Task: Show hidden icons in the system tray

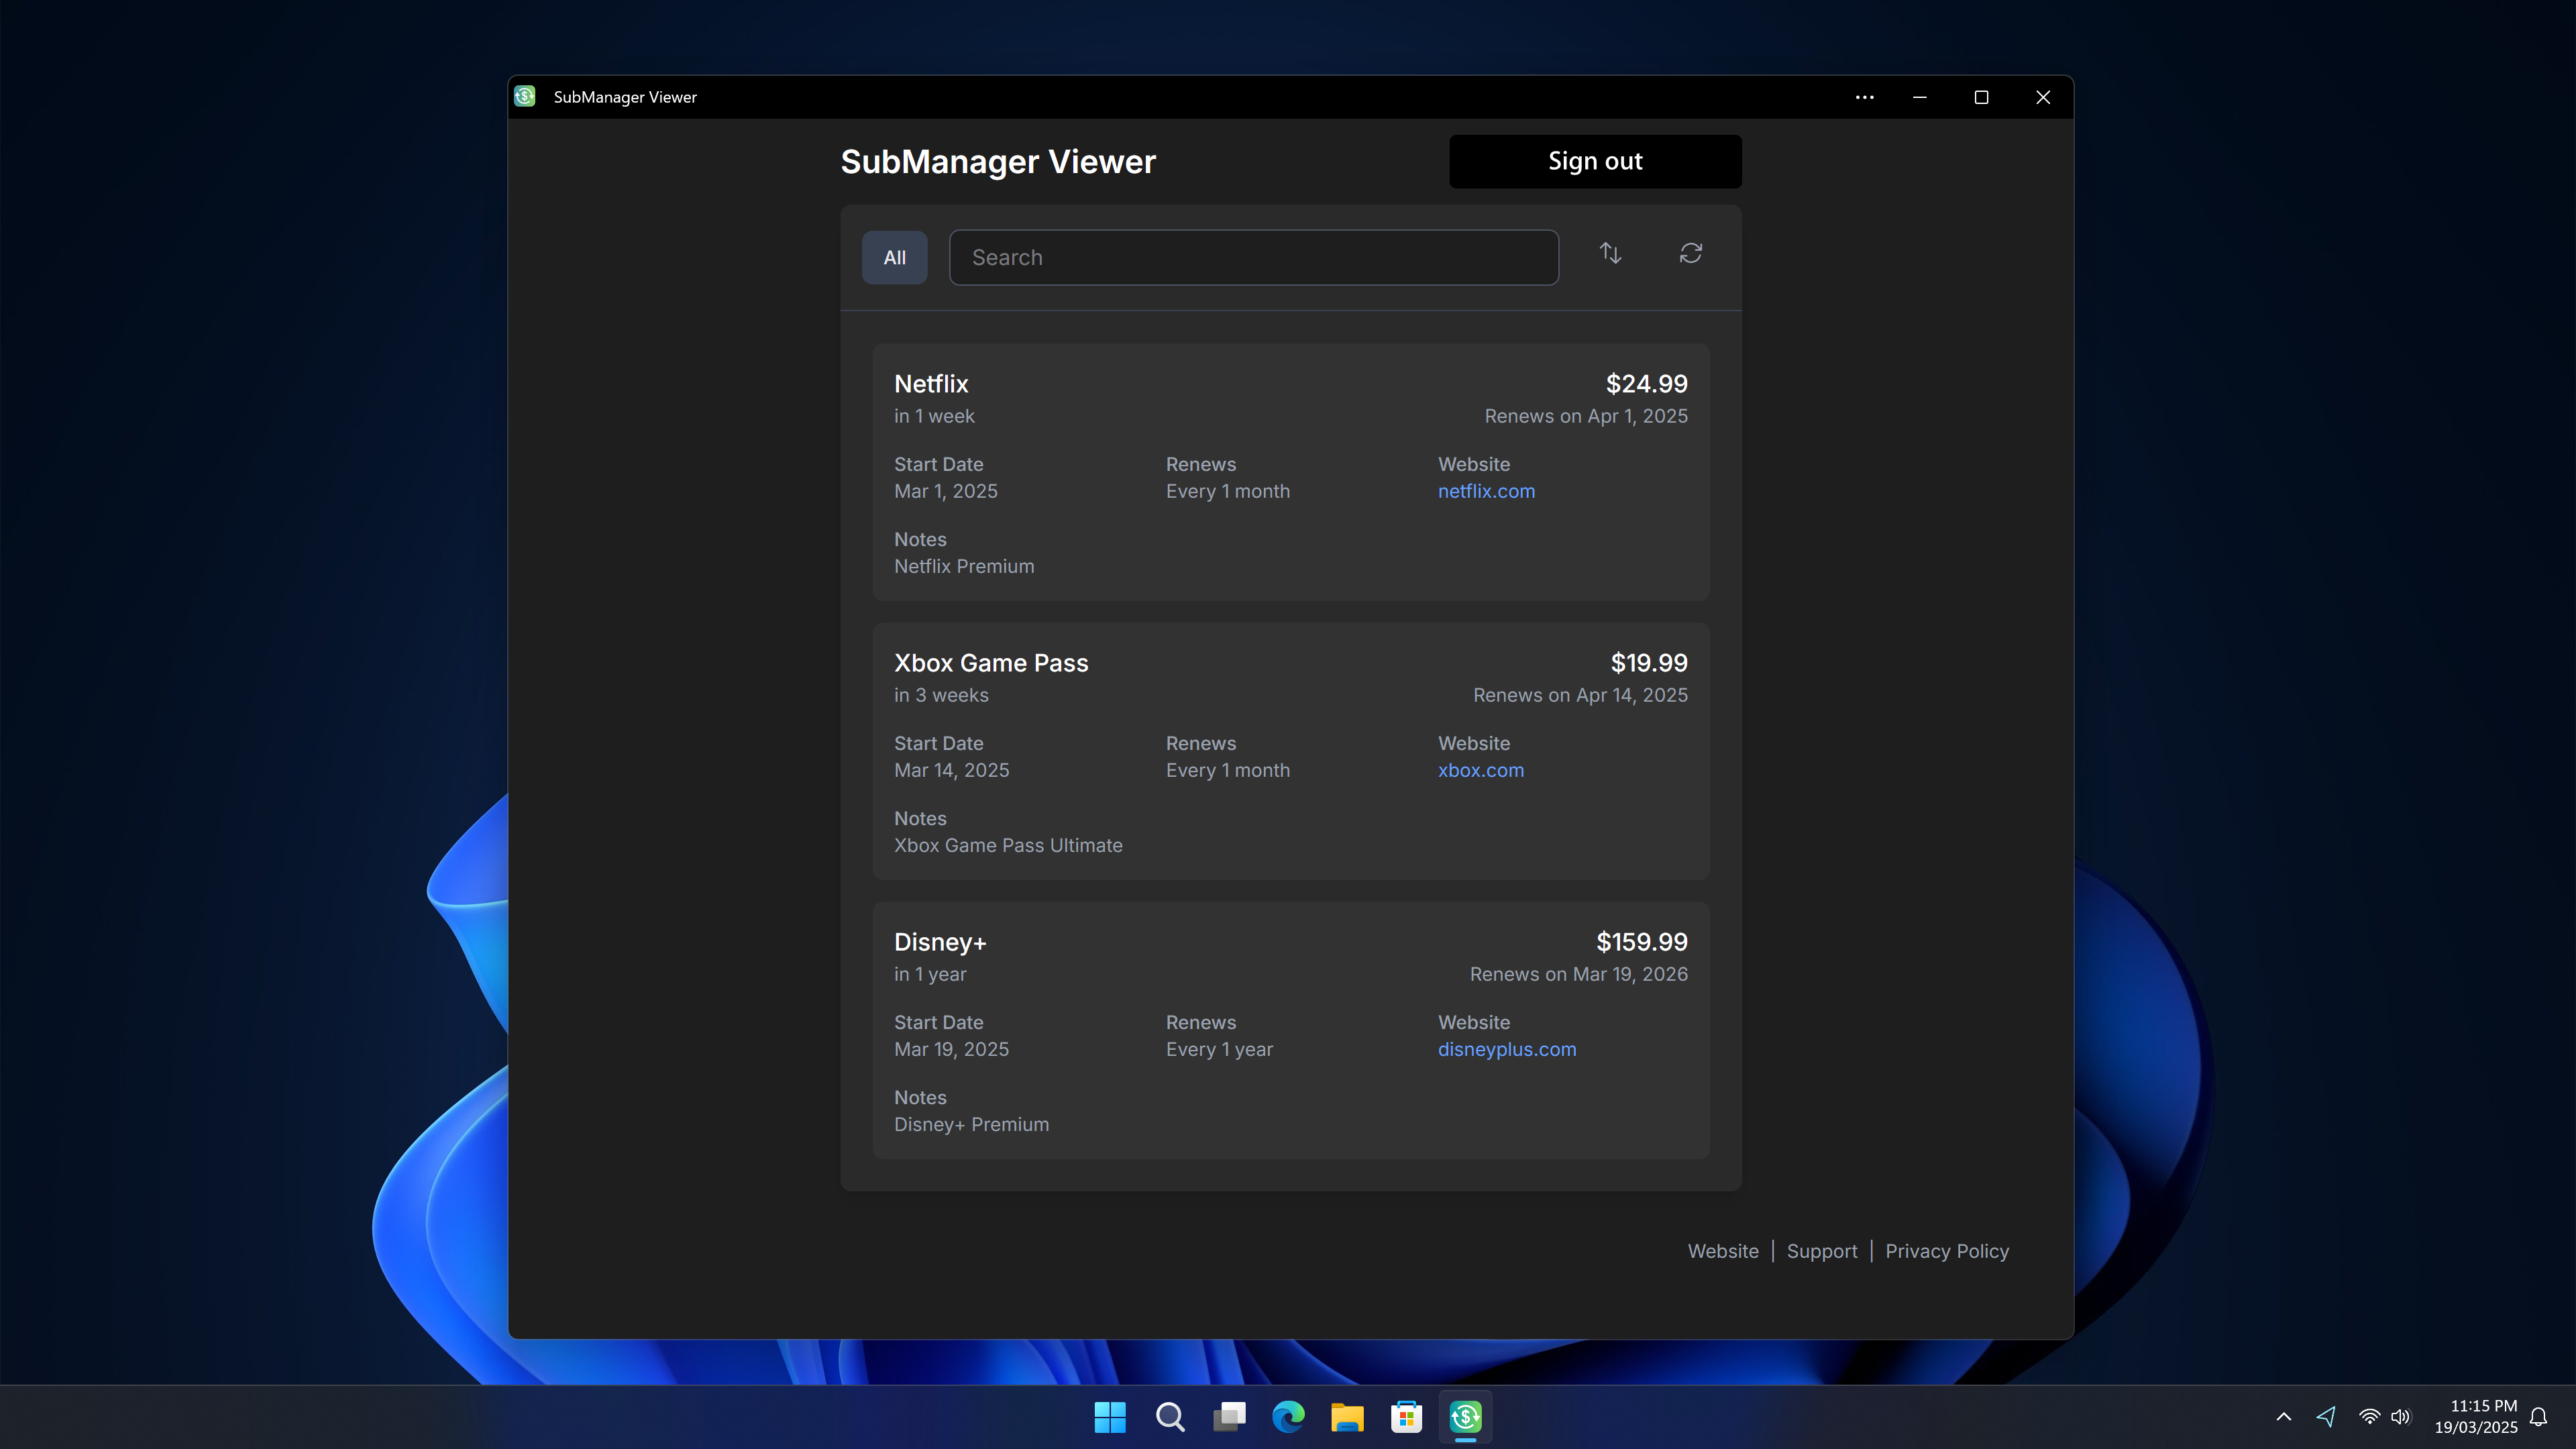Action: coord(2283,1416)
